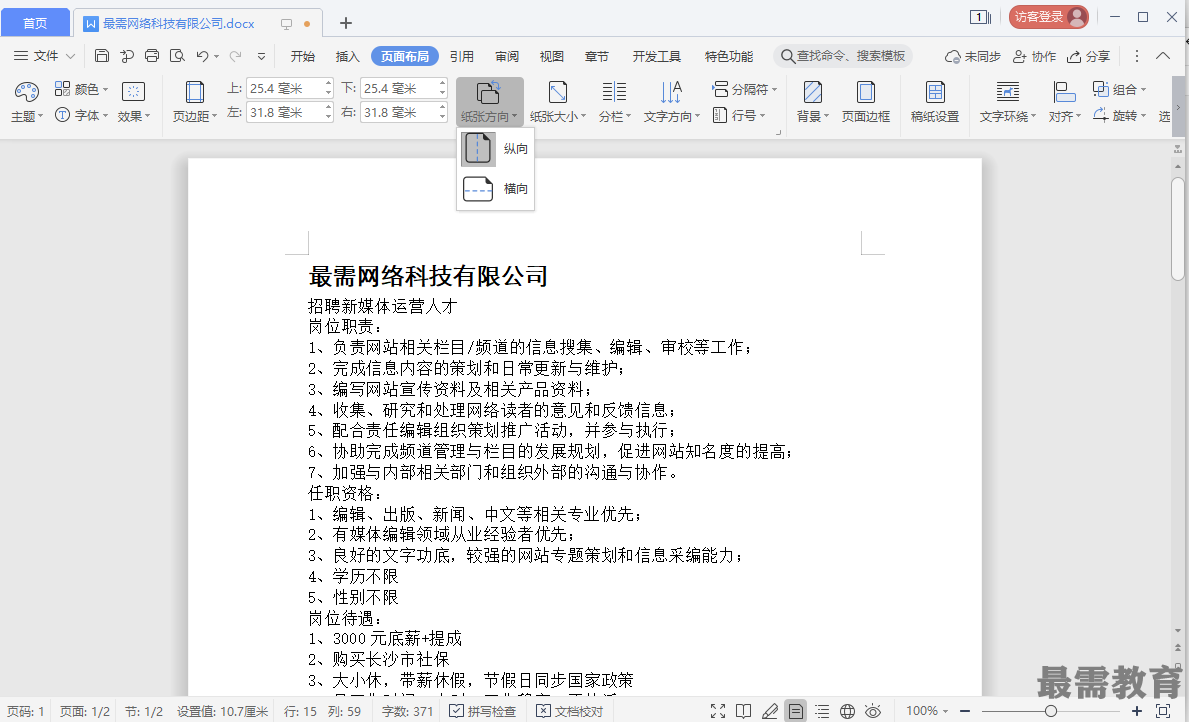Click the 查找命令 search command box

[x=843, y=56]
